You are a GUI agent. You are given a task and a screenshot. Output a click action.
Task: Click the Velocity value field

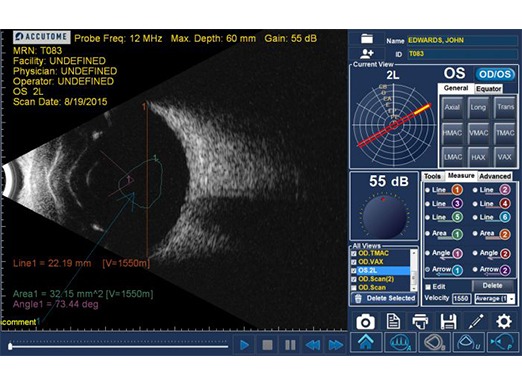pos(461,299)
